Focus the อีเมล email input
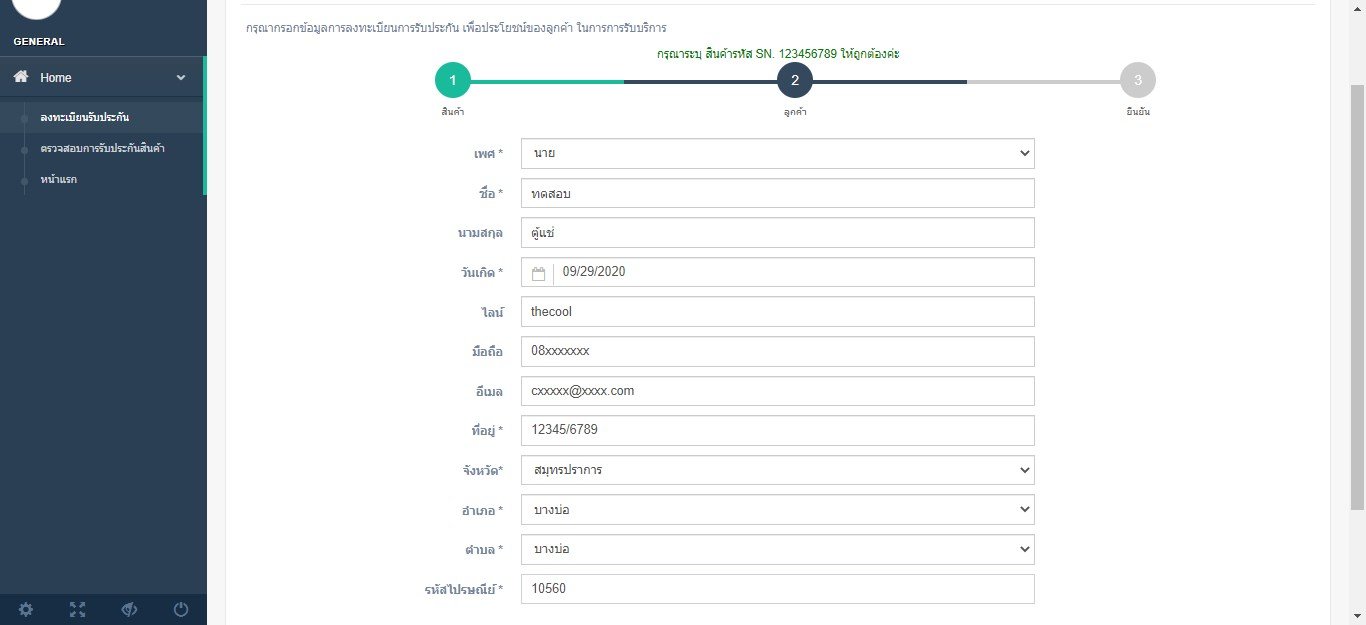This screenshot has height=625, width=1366. point(778,391)
